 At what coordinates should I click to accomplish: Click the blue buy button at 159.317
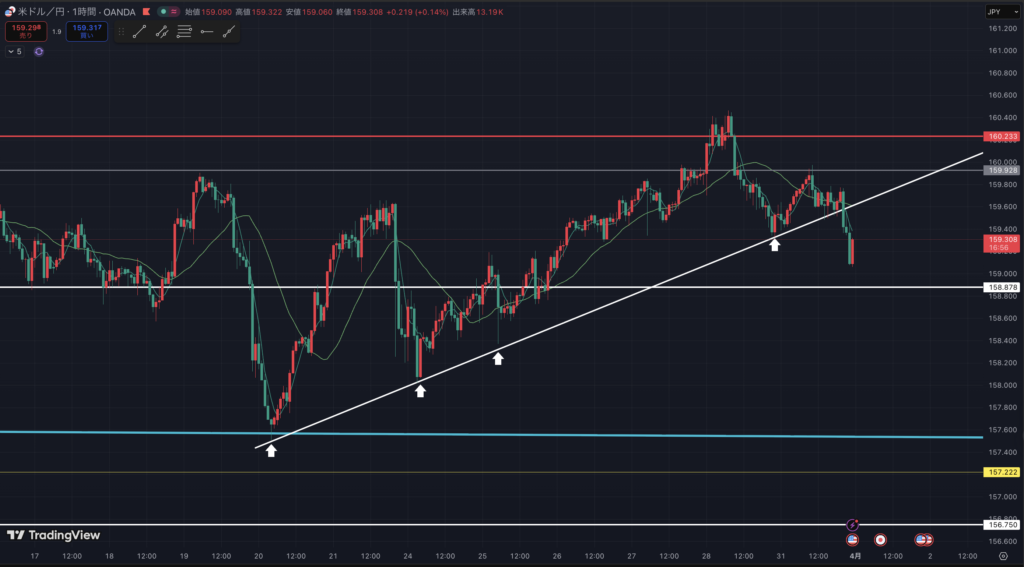coord(87,32)
